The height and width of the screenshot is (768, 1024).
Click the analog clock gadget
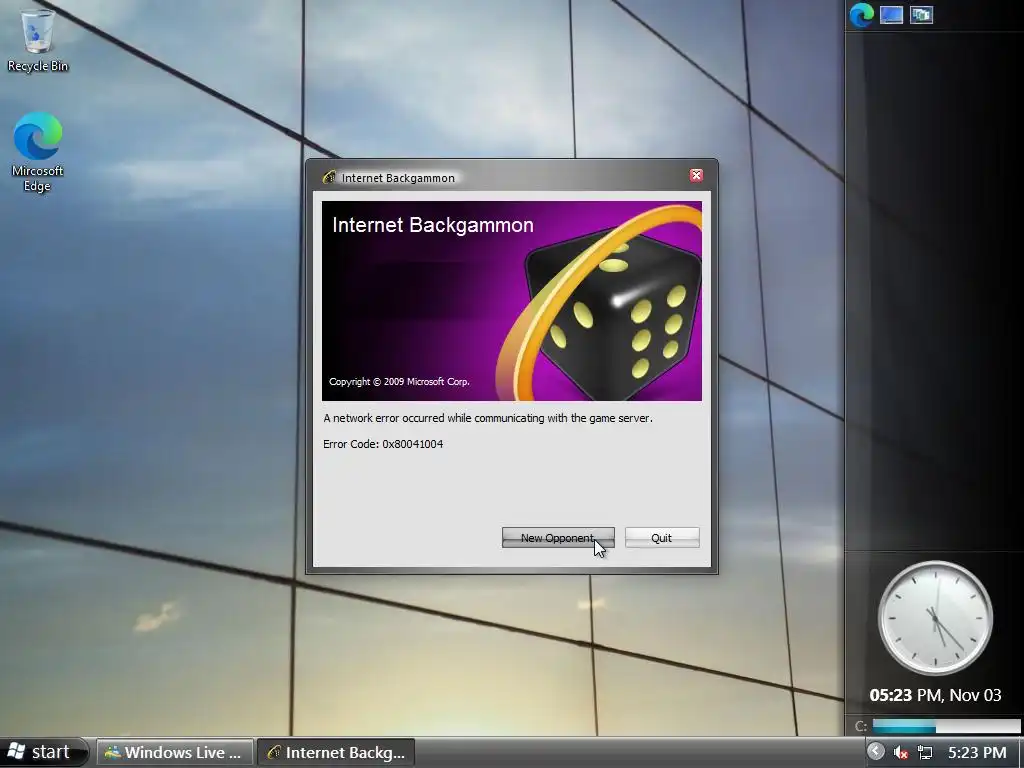[935, 618]
